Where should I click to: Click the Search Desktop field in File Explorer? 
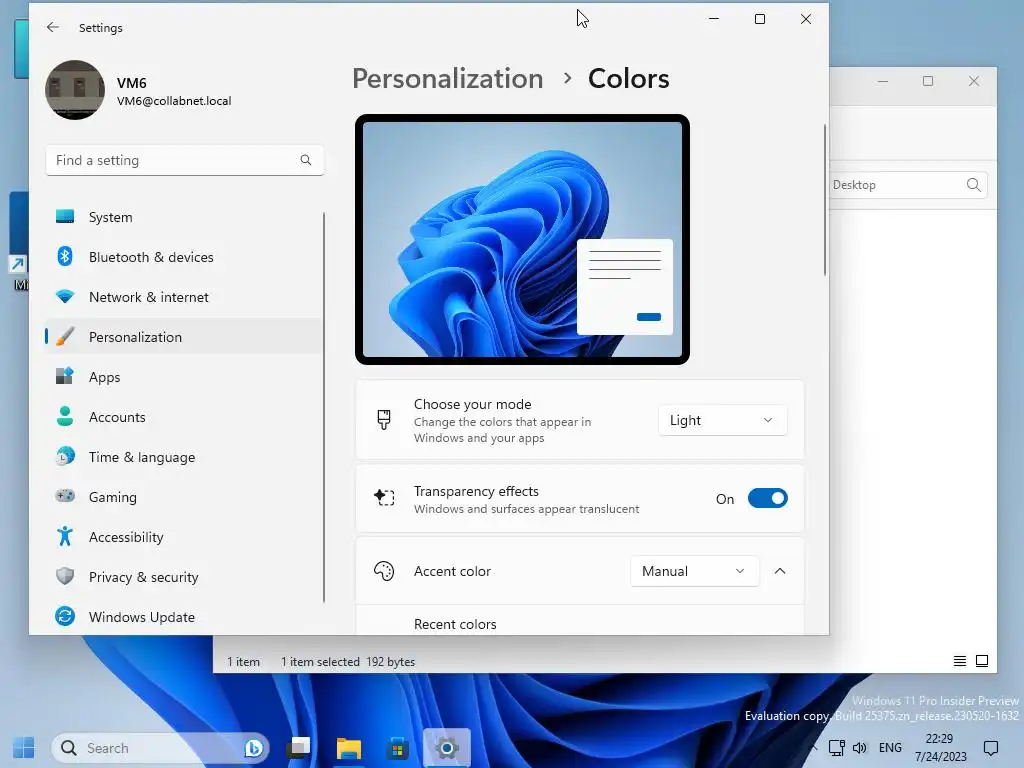(908, 185)
